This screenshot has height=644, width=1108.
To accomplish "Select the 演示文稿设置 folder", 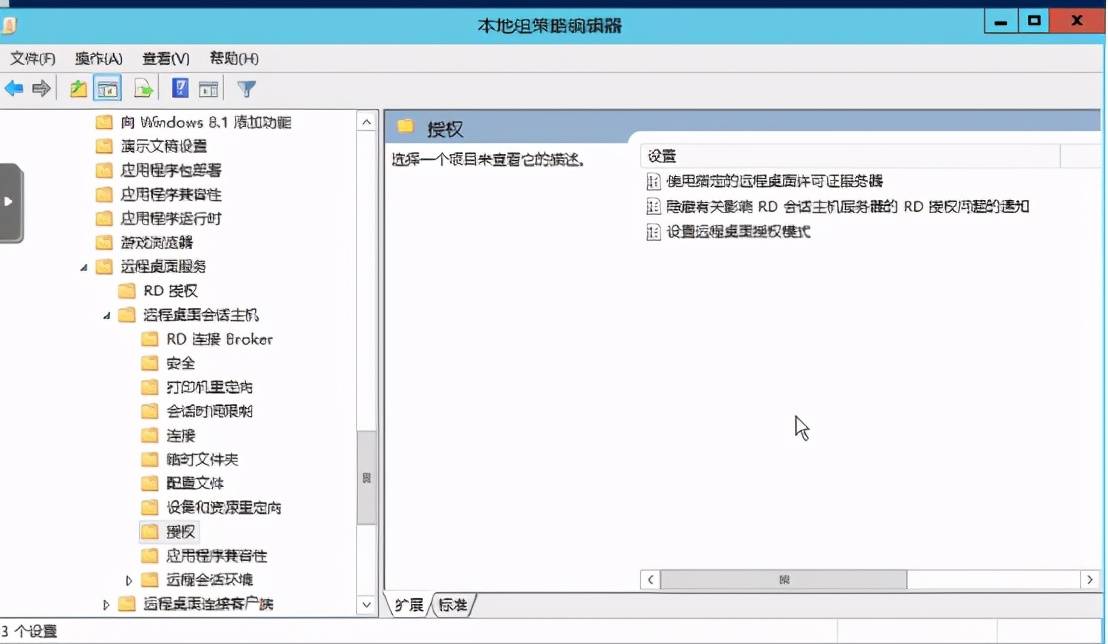I will pyautogui.click(x=151, y=146).
